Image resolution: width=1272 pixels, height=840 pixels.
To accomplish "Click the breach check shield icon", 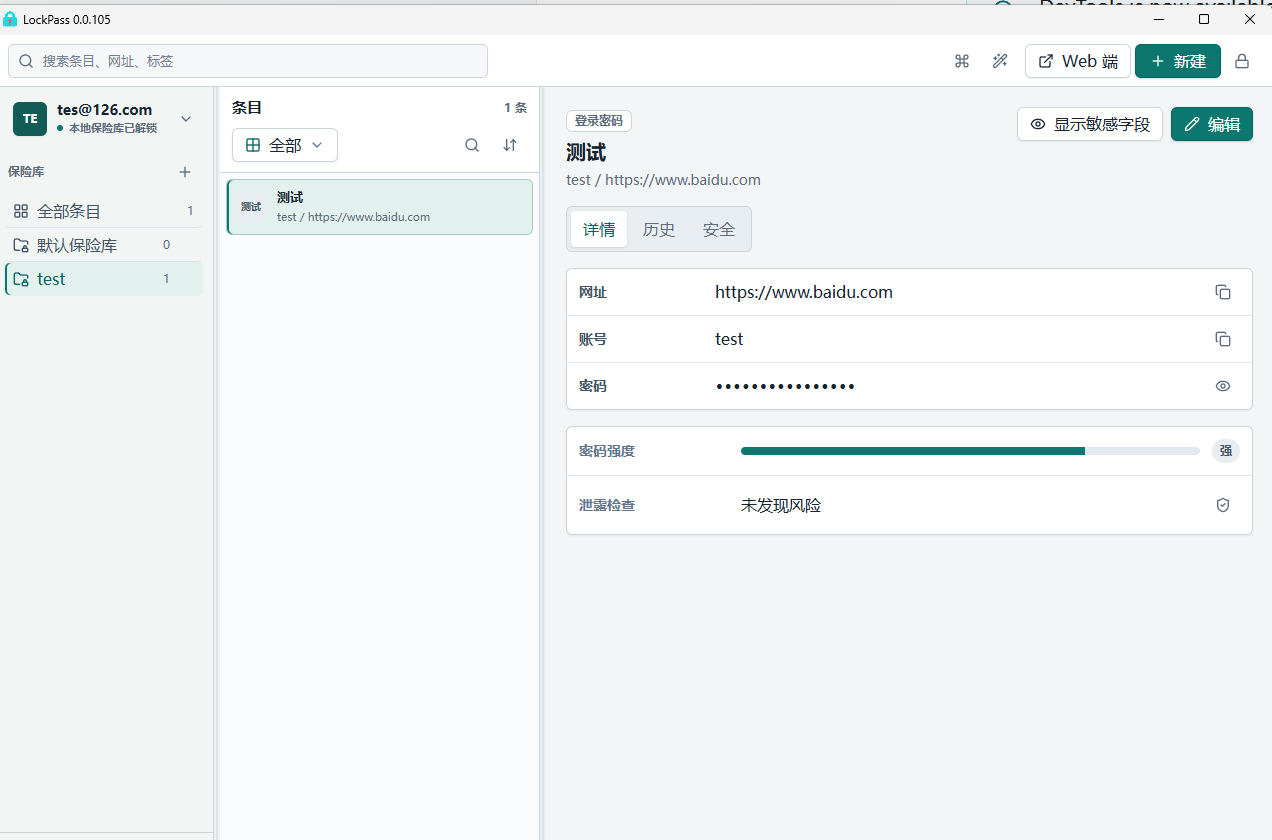I will [1223, 505].
